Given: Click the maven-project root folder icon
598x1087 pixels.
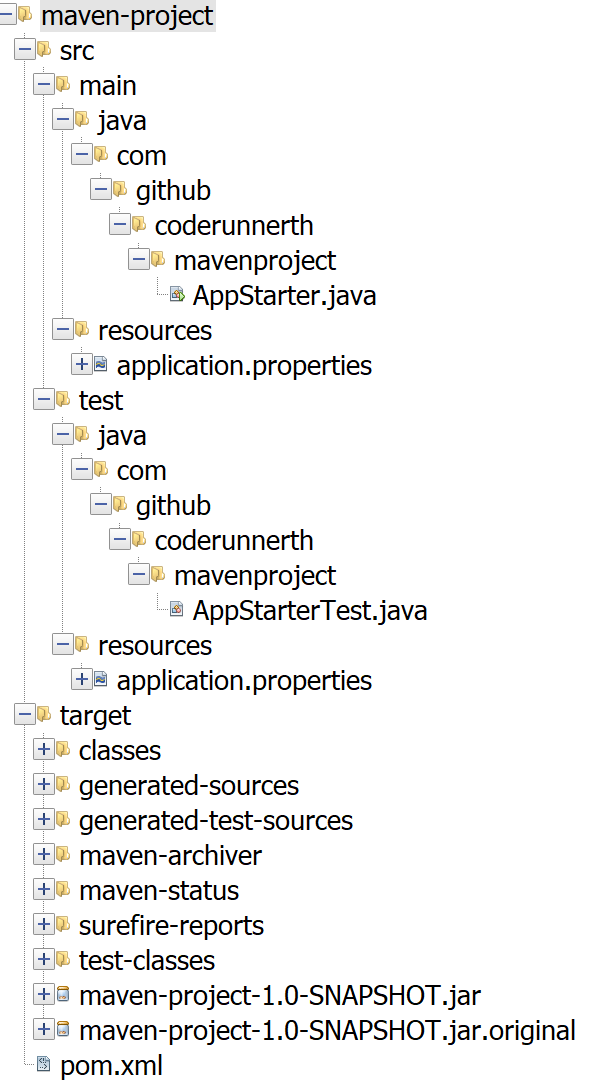Looking at the screenshot, I should [25, 15].
